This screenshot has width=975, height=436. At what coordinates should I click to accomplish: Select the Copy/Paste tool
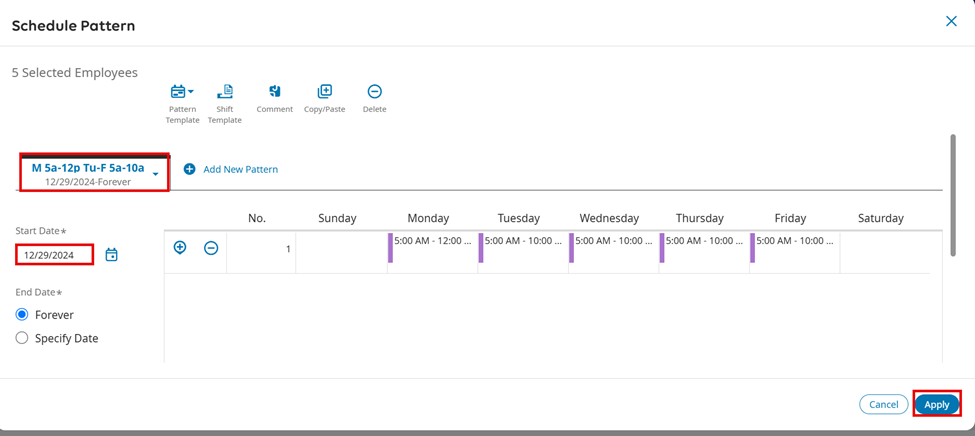tap(325, 93)
